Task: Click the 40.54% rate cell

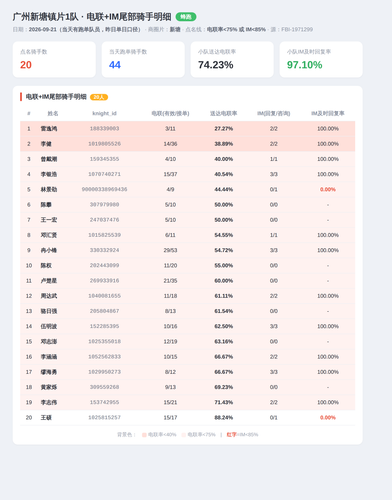Action: click(223, 174)
